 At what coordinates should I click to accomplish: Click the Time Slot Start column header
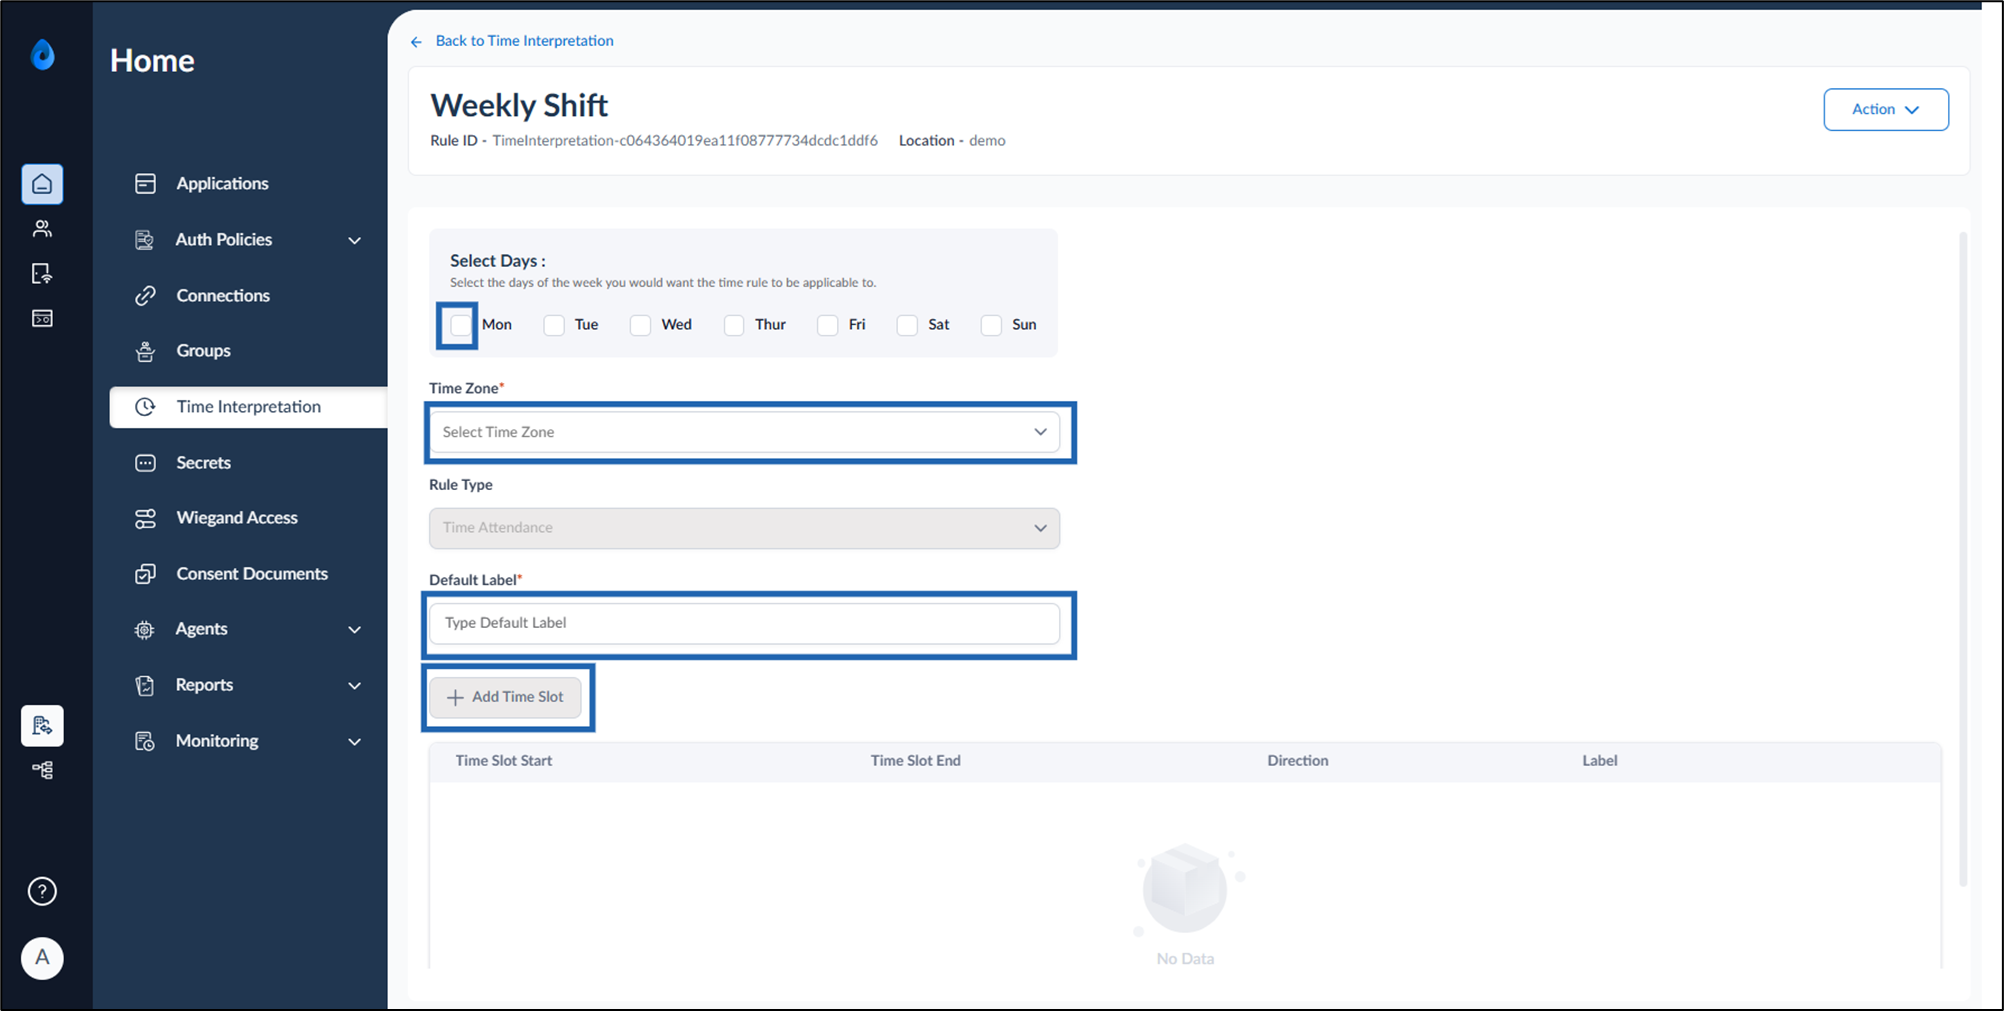tap(503, 760)
